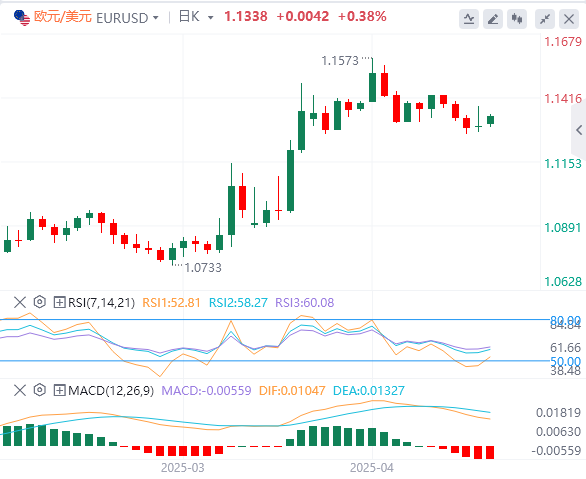Click the low label 1.0733
The height and width of the screenshot is (479, 586).
point(203,268)
